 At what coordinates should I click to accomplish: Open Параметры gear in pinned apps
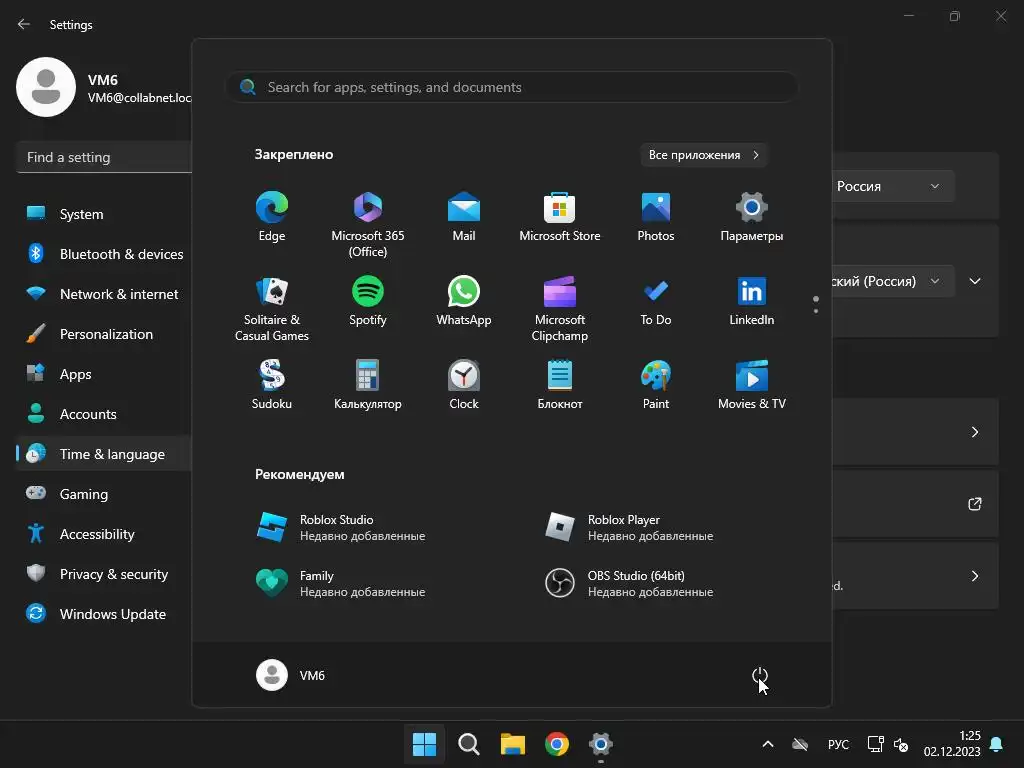(x=752, y=217)
